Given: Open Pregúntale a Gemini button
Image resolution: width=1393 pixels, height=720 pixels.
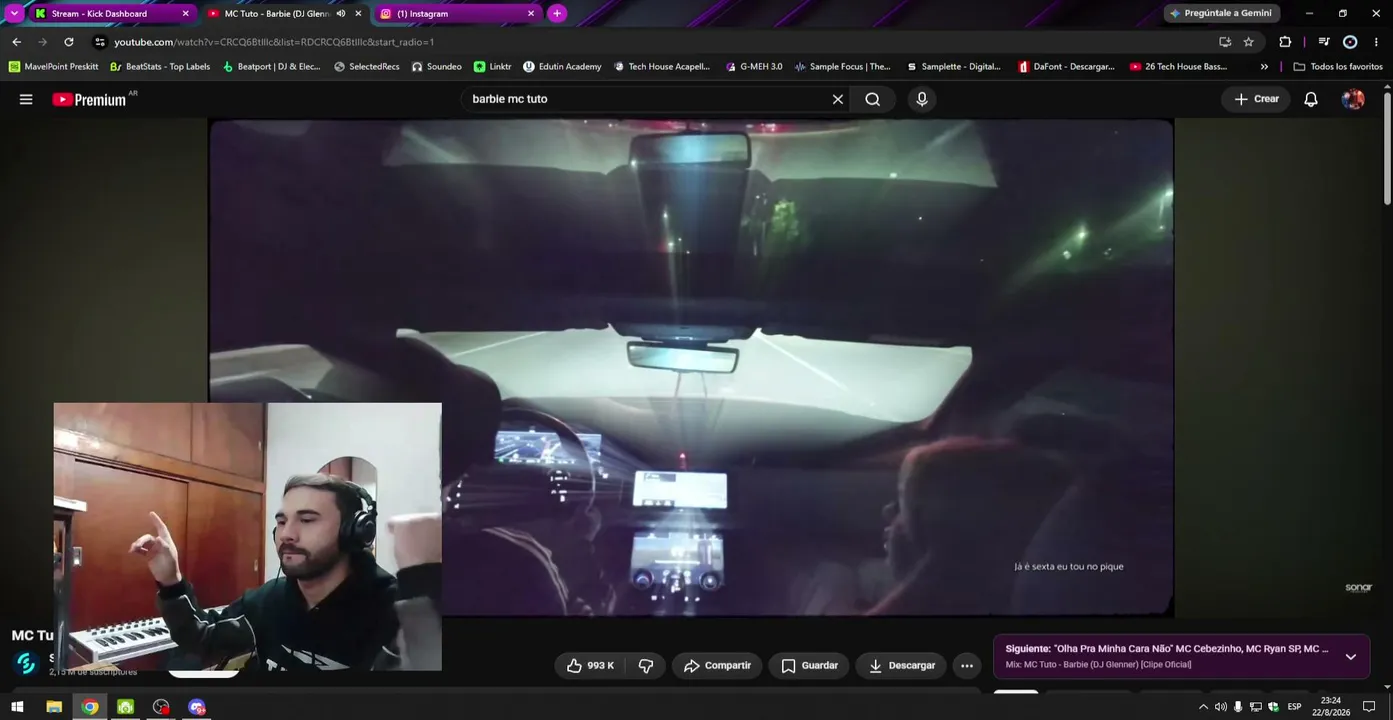Looking at the screenshot, I should pyautogui.click(x=1221, y=14).
